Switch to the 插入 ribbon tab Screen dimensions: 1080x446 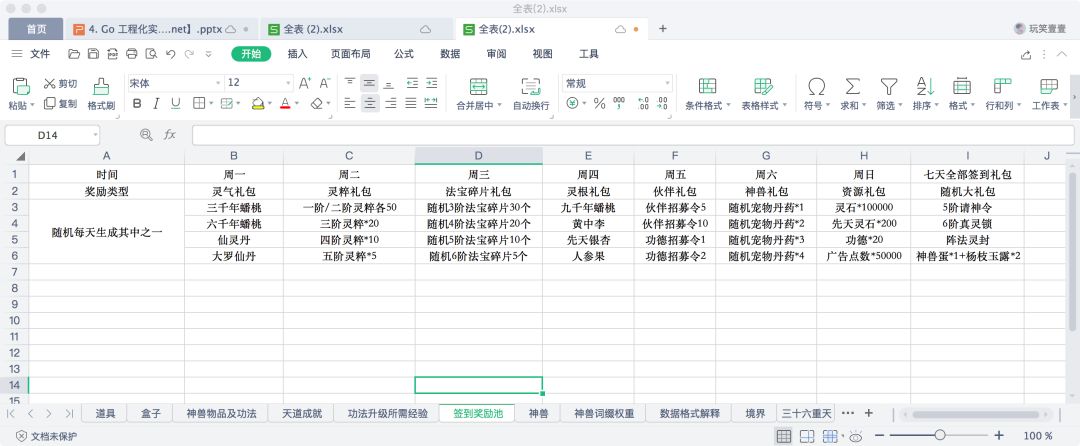(x=298, y=54)
